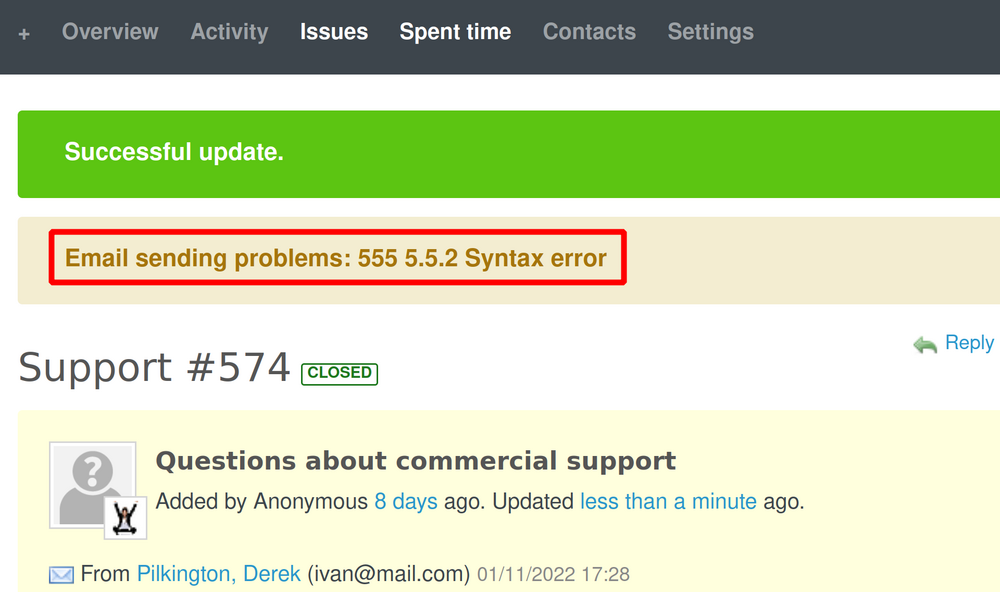
Task: Click the "less than a minute" ago link
Action: coord(668,501)
